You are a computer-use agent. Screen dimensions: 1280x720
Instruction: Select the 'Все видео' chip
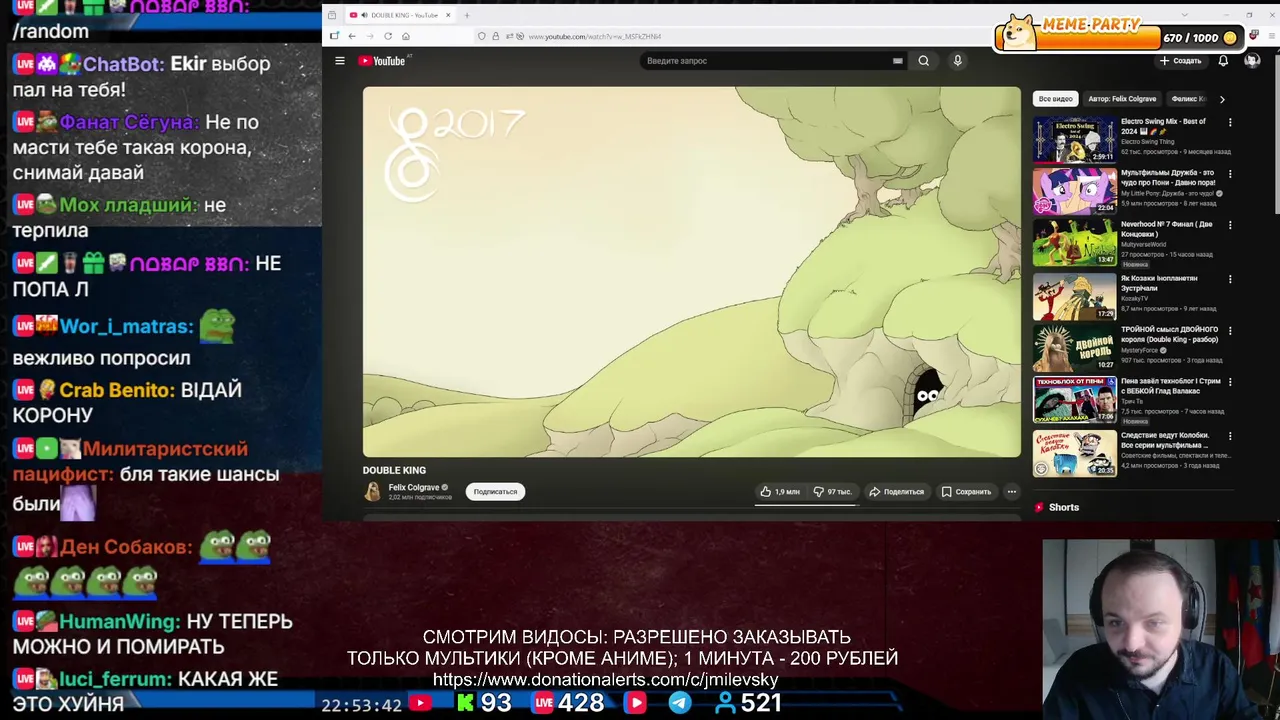pos(1055,99)
